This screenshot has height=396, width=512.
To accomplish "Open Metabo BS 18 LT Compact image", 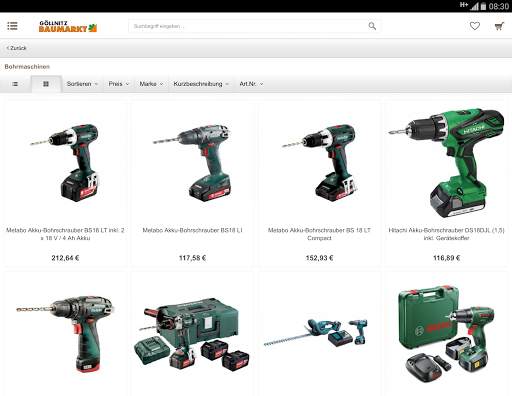I will [x=319, y=163].
